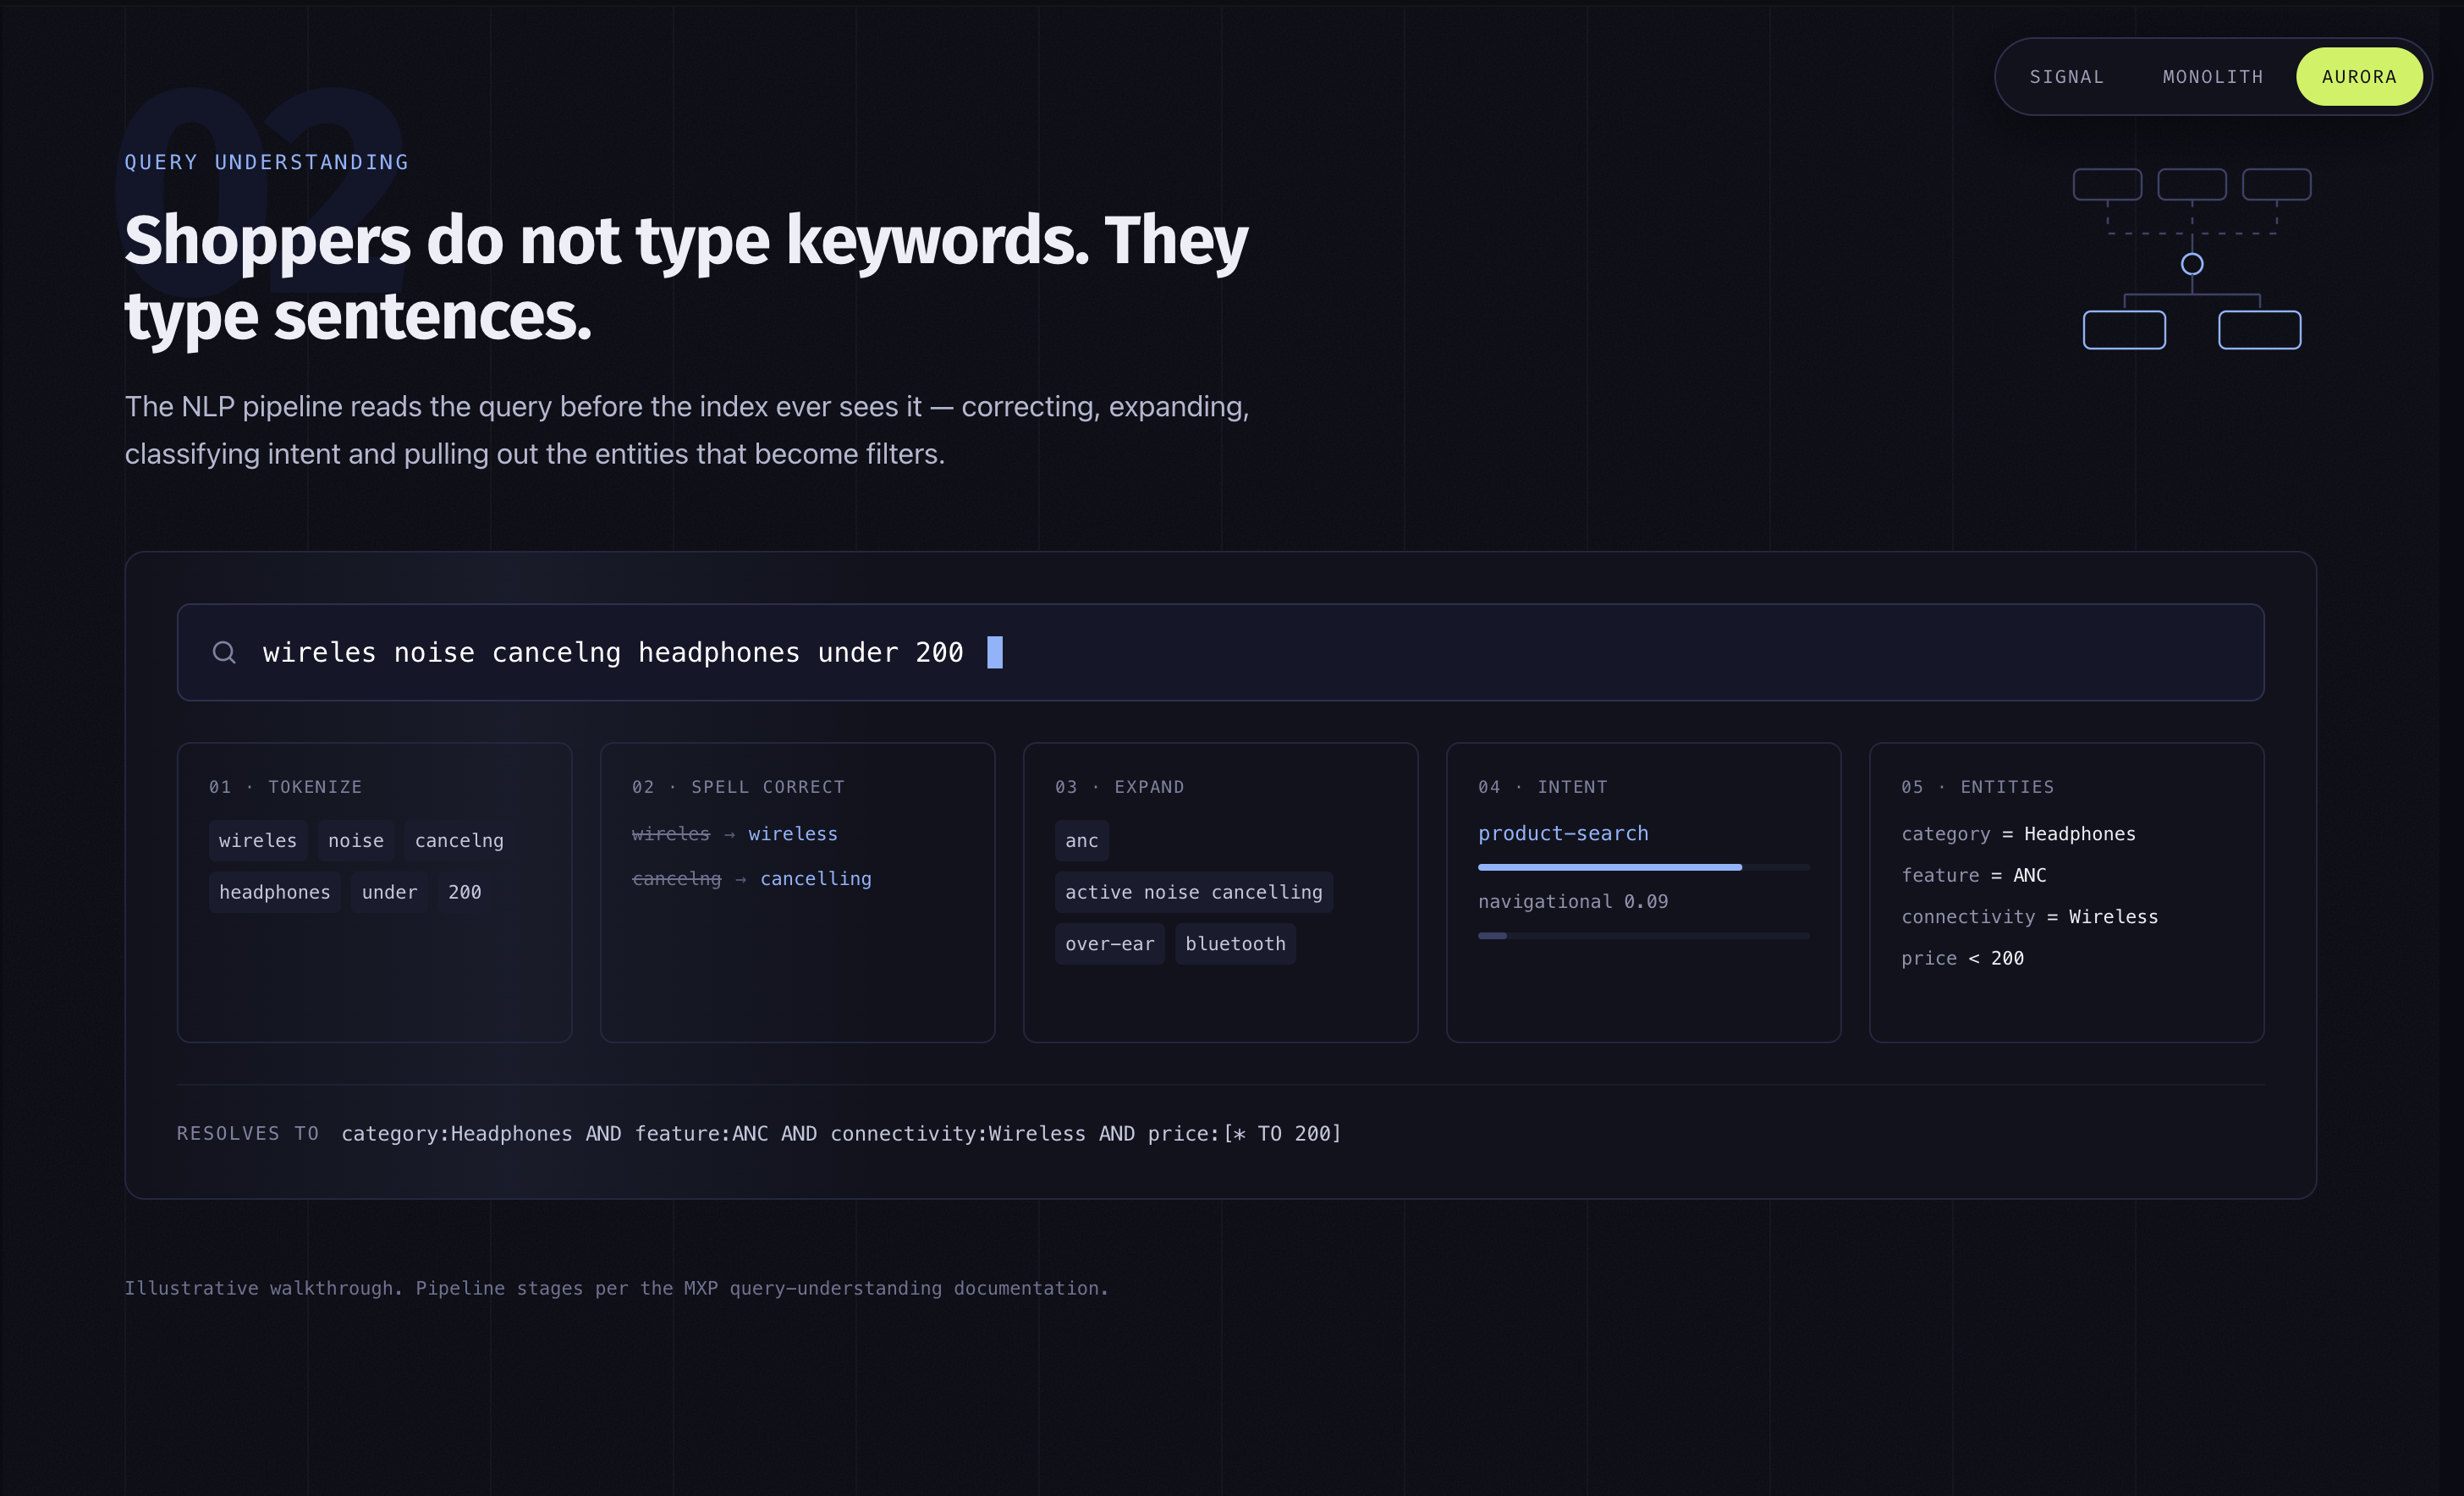The width and height of the screenshot is (2464, 1496).
Task: Focus the query search input field
Action: [x=1220, y=652]
